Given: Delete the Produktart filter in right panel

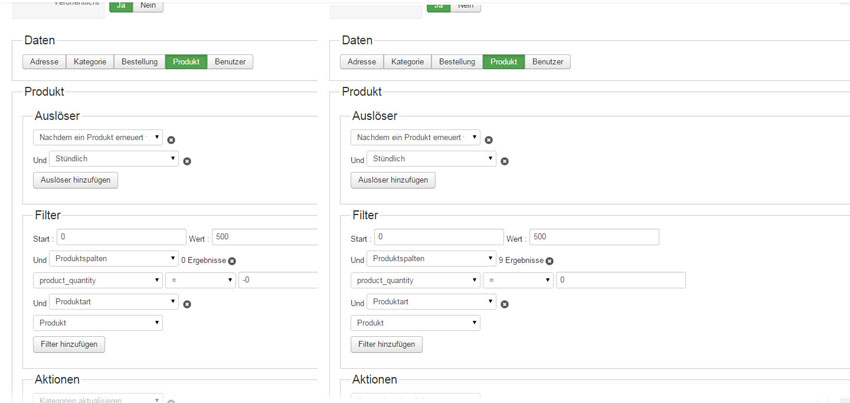Looking at the screenshot, I should (x=504, y=304).
